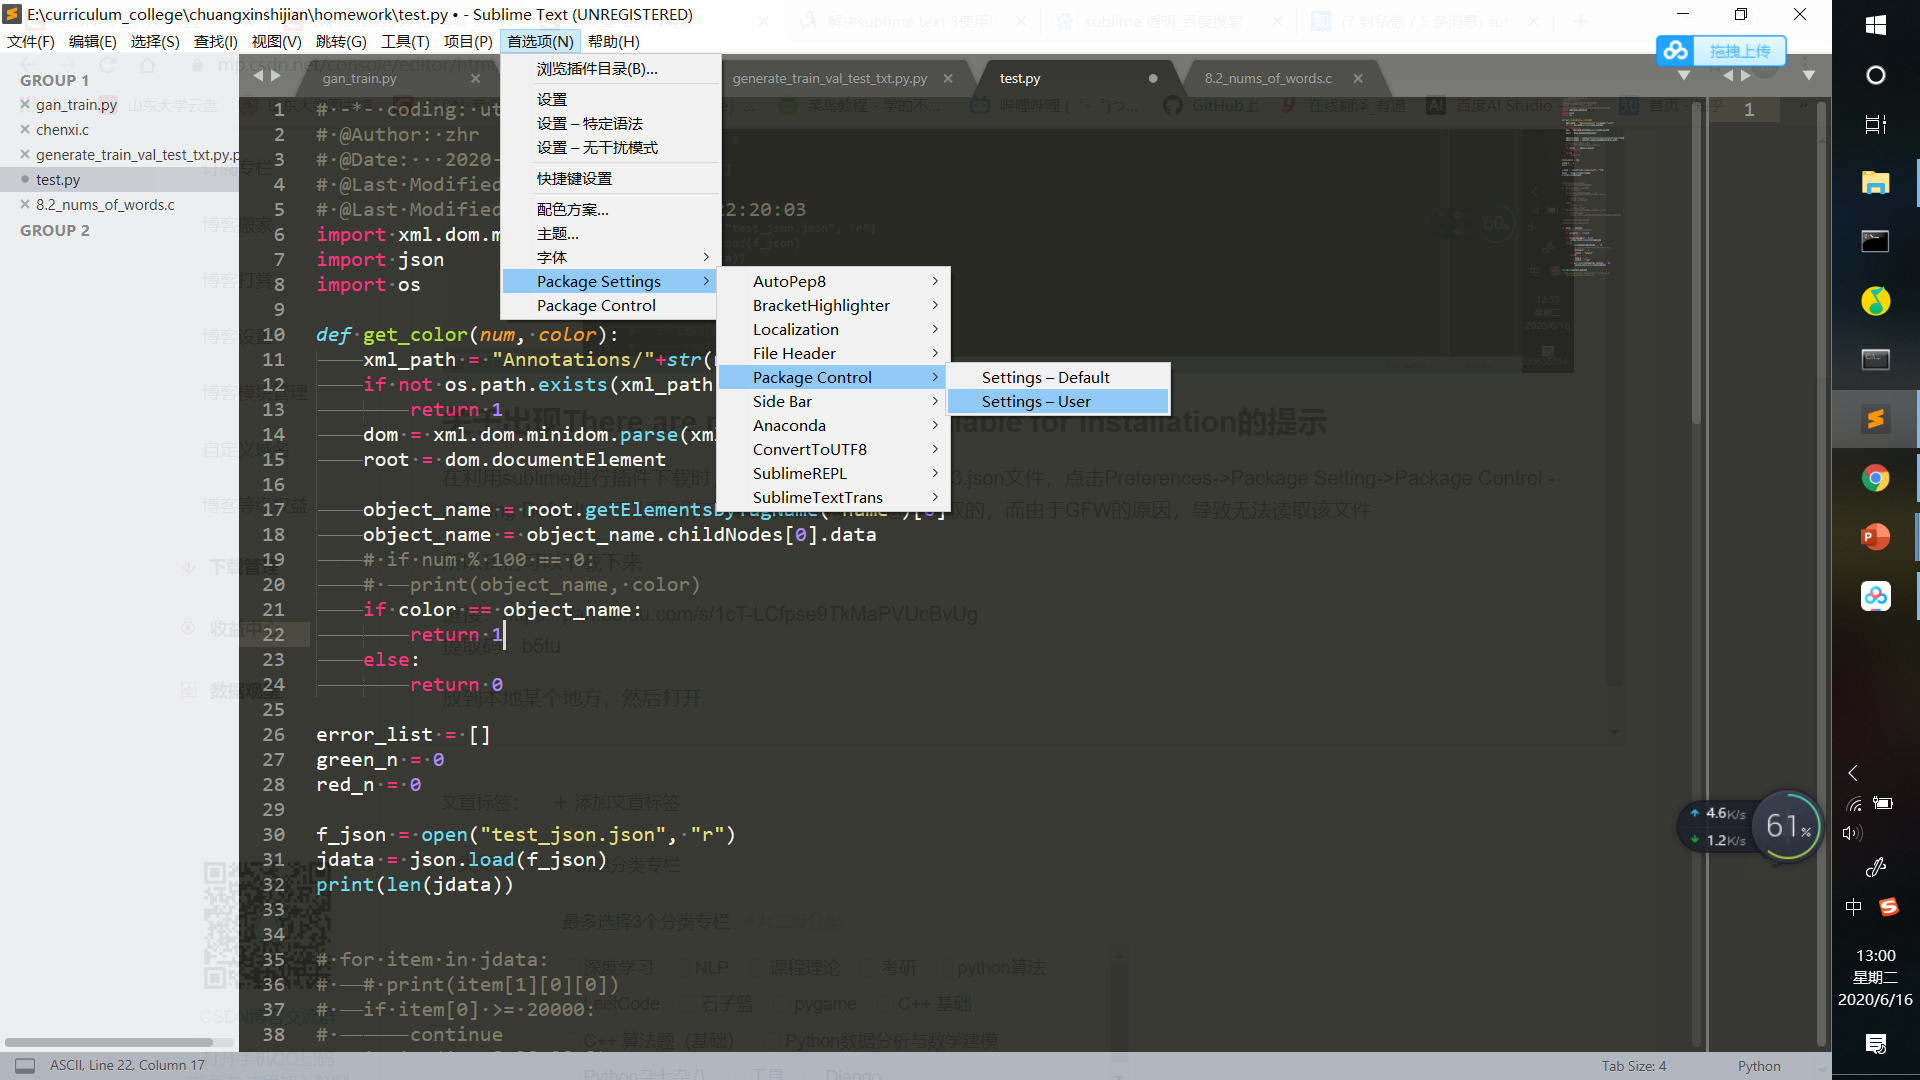Click Package Control under Package Settings entry
The image size is (1920, 1080).
611,305
